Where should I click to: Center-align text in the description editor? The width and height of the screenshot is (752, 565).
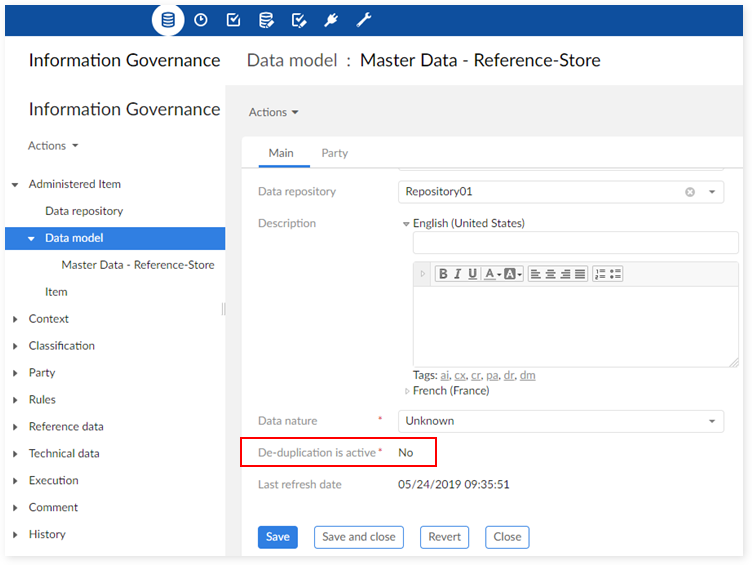pos(551,274)
